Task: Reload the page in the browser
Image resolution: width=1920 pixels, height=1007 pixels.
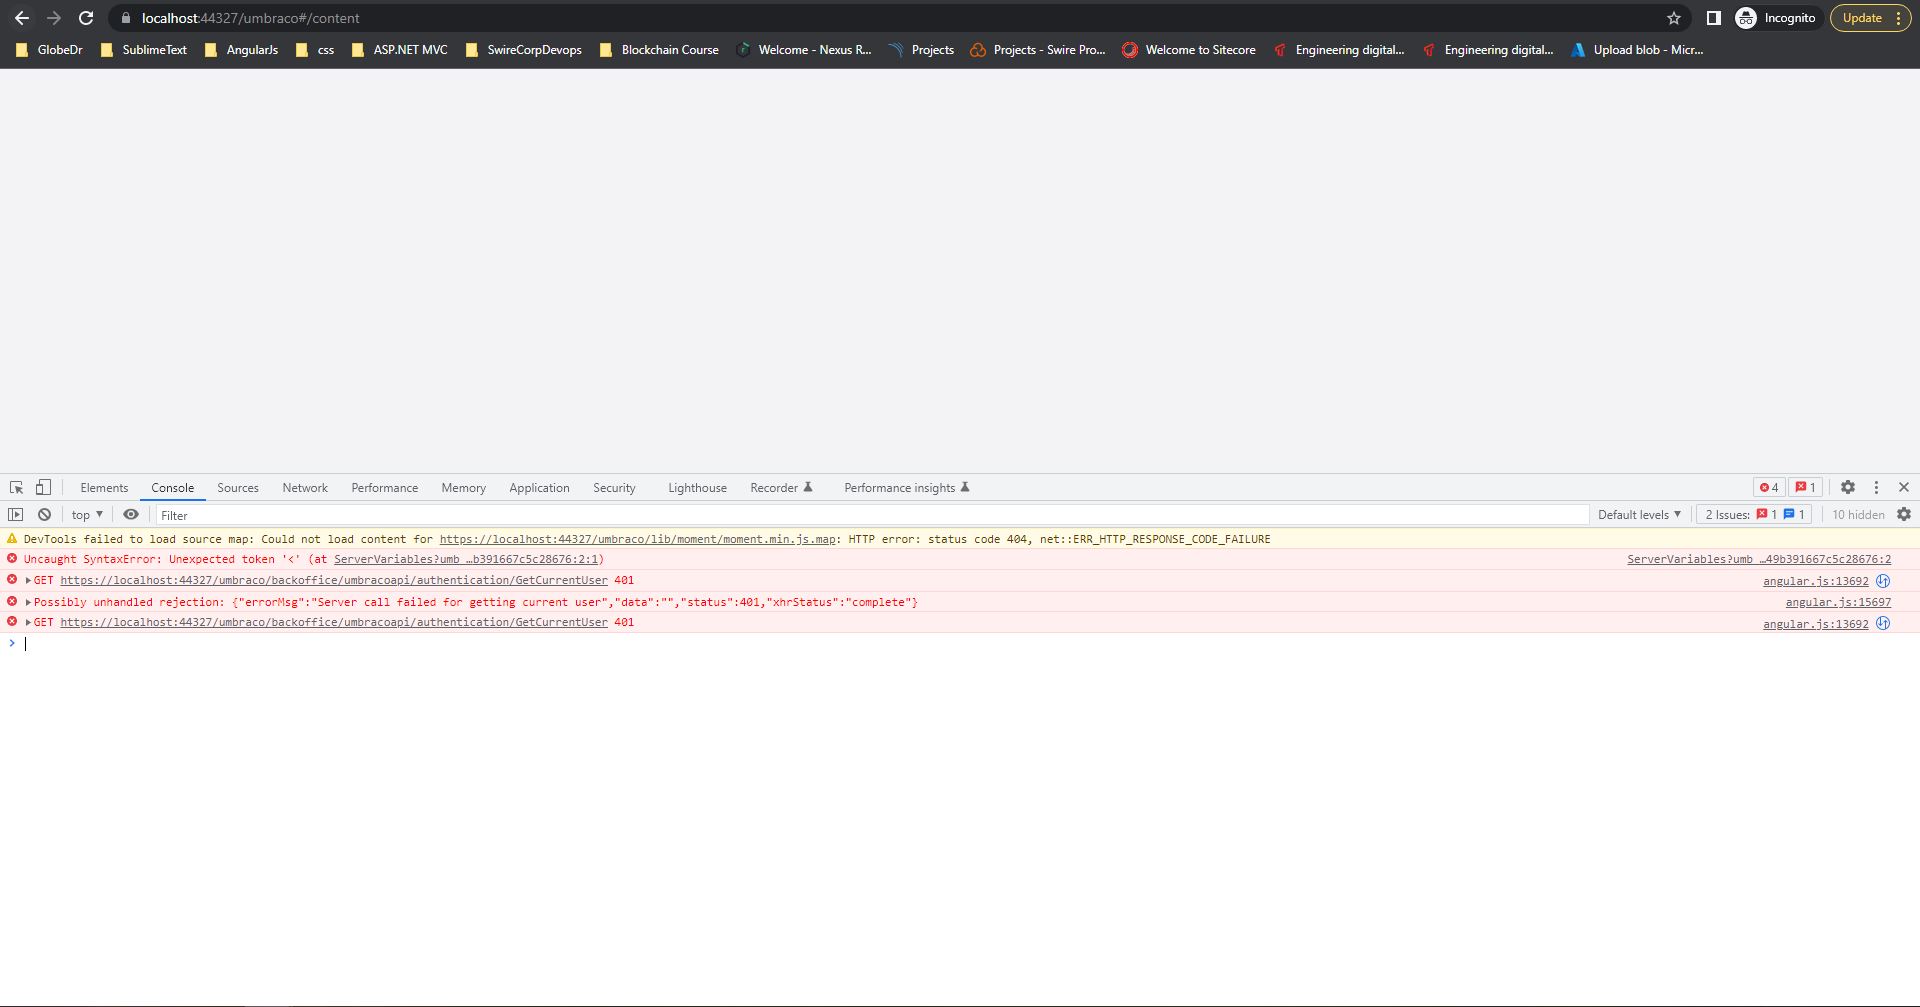Action: pos(86,18)
